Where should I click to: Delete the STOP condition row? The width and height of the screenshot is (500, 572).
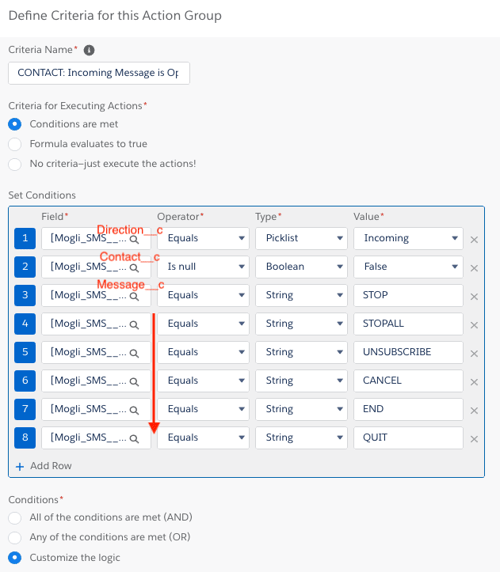tap(474, 297)
